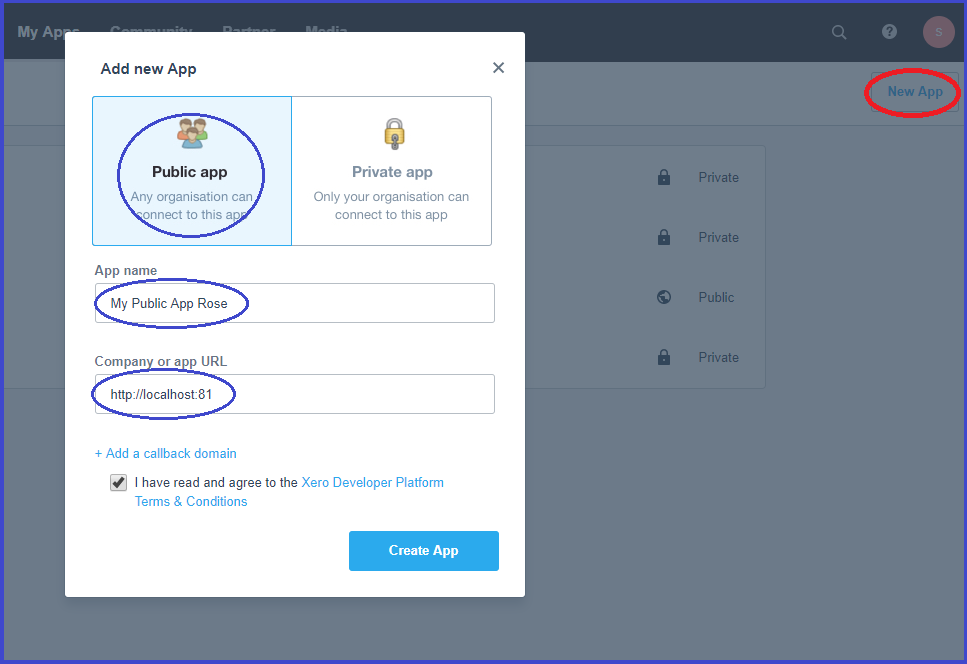Click the Create App button
Screen dimensions: 967x664
tap(424, 551)
